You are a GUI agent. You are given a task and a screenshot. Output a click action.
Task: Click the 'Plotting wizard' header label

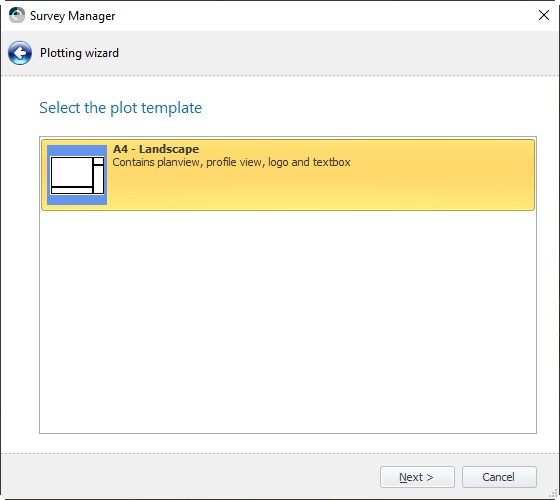79,53
